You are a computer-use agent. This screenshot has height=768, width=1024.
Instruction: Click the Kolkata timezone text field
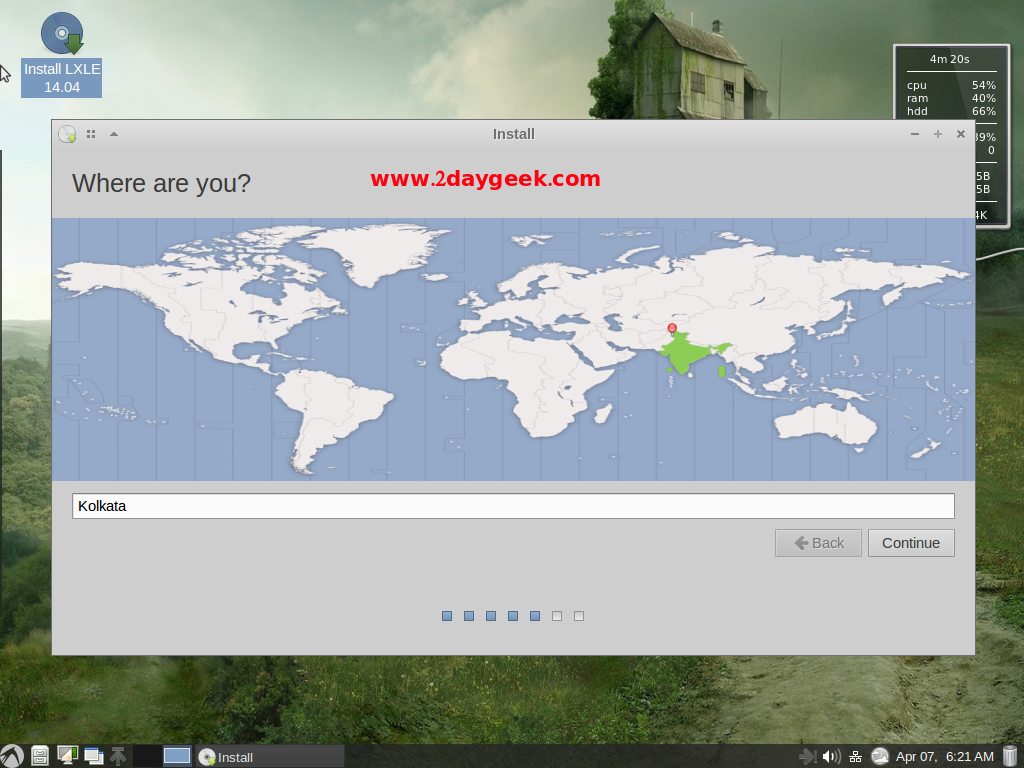pyautogui.click(x=513, y=506)
